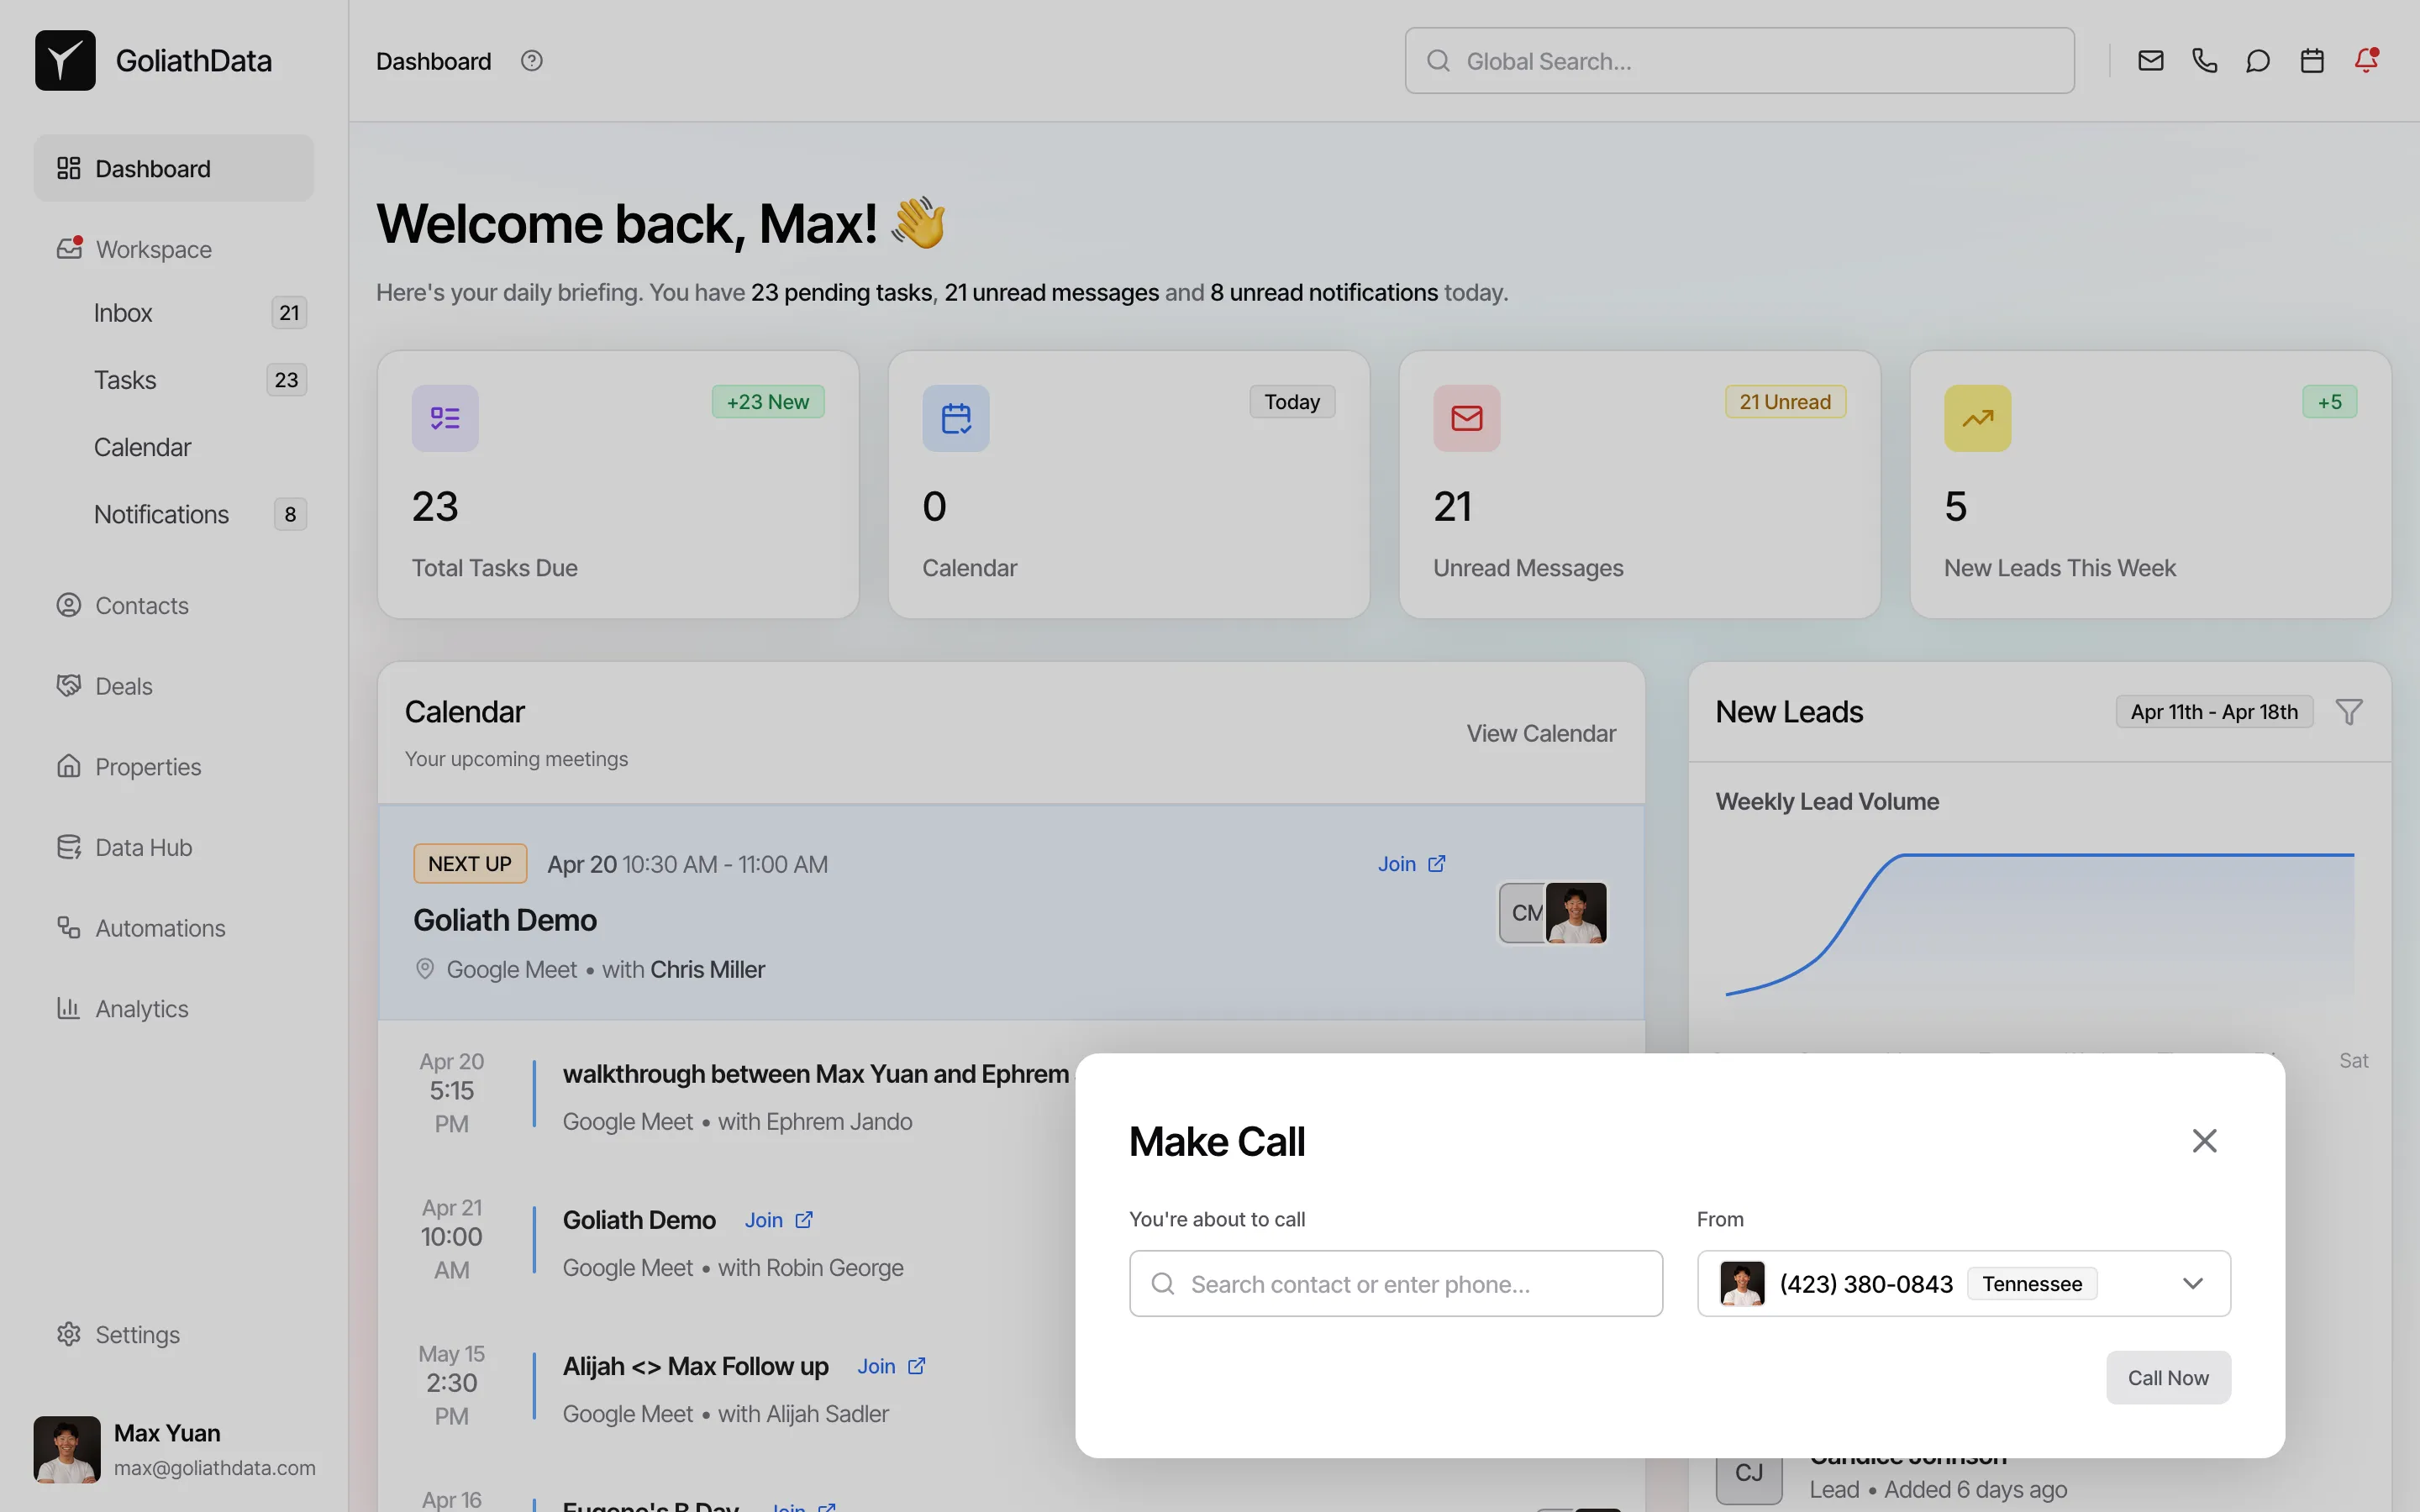Viewport: 2420px width, 1512px height.
Task: Join the next up Goliath Demo meeting
Action: (1410, 864)
